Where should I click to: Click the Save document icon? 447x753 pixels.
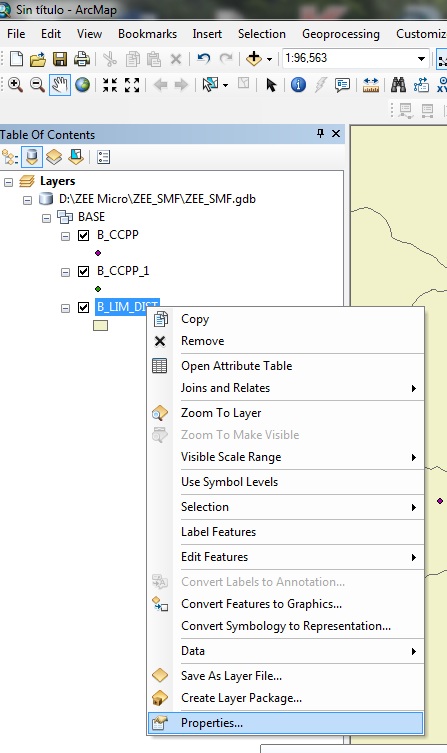(60, 59)
